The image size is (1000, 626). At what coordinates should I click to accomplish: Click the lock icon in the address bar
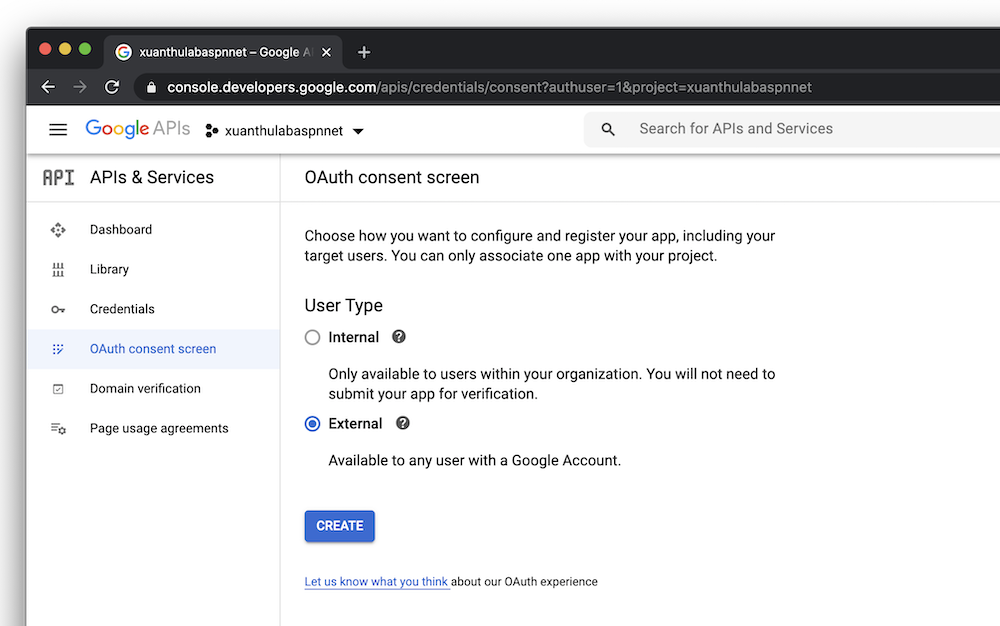[151, 87]
